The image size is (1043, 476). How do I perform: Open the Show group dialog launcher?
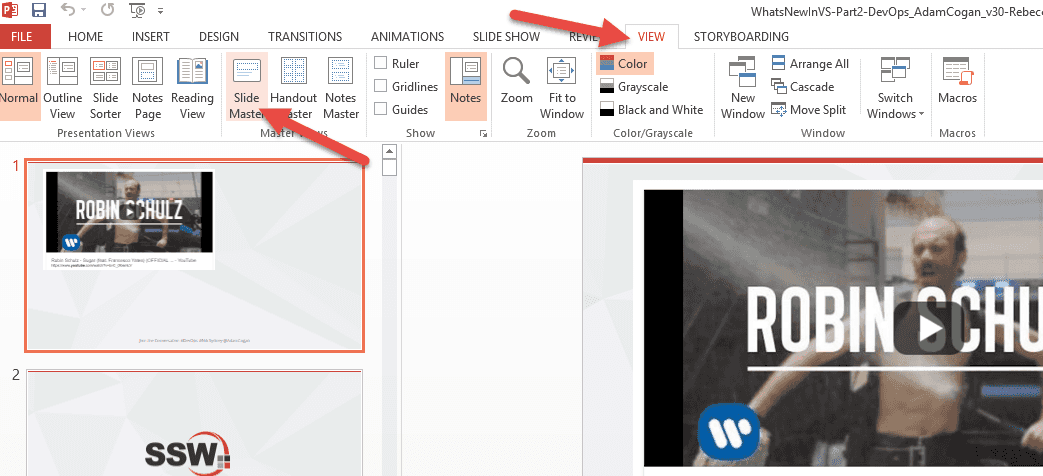coord(484,134)
